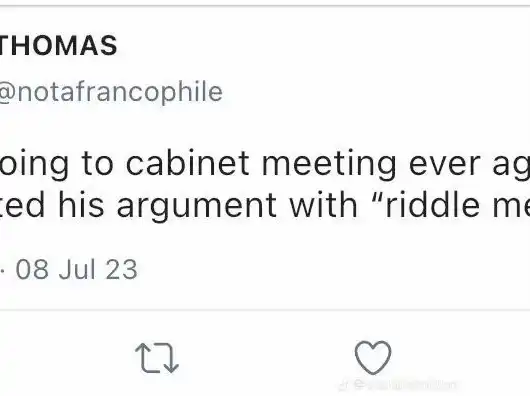
Task: Click "Jul" in the tweet date
Action: coord(76,270)
